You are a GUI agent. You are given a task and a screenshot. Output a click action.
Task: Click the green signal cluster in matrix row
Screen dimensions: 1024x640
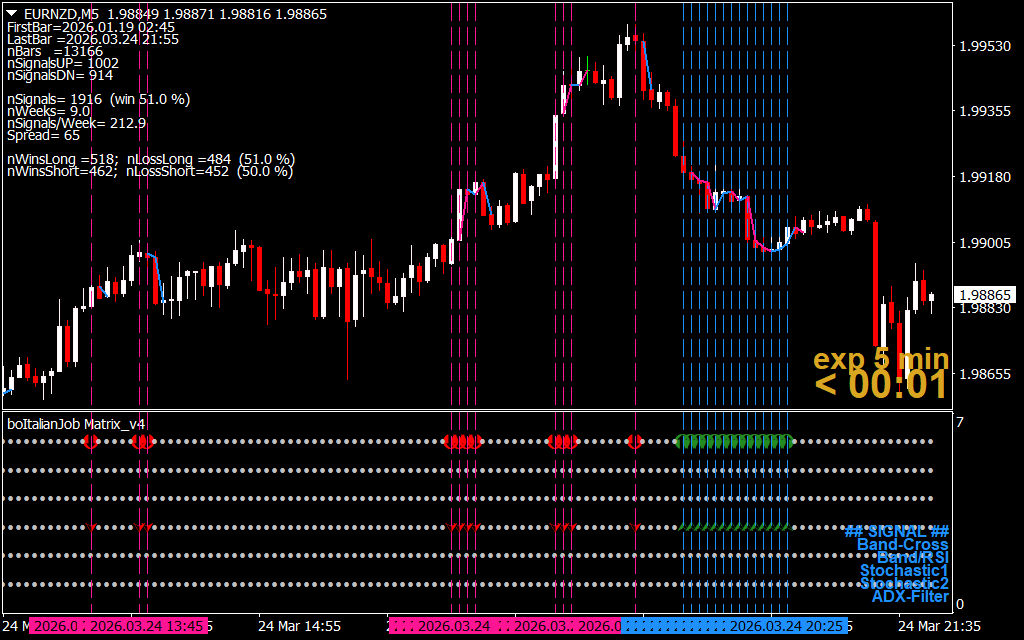click(x=735, y=441)
